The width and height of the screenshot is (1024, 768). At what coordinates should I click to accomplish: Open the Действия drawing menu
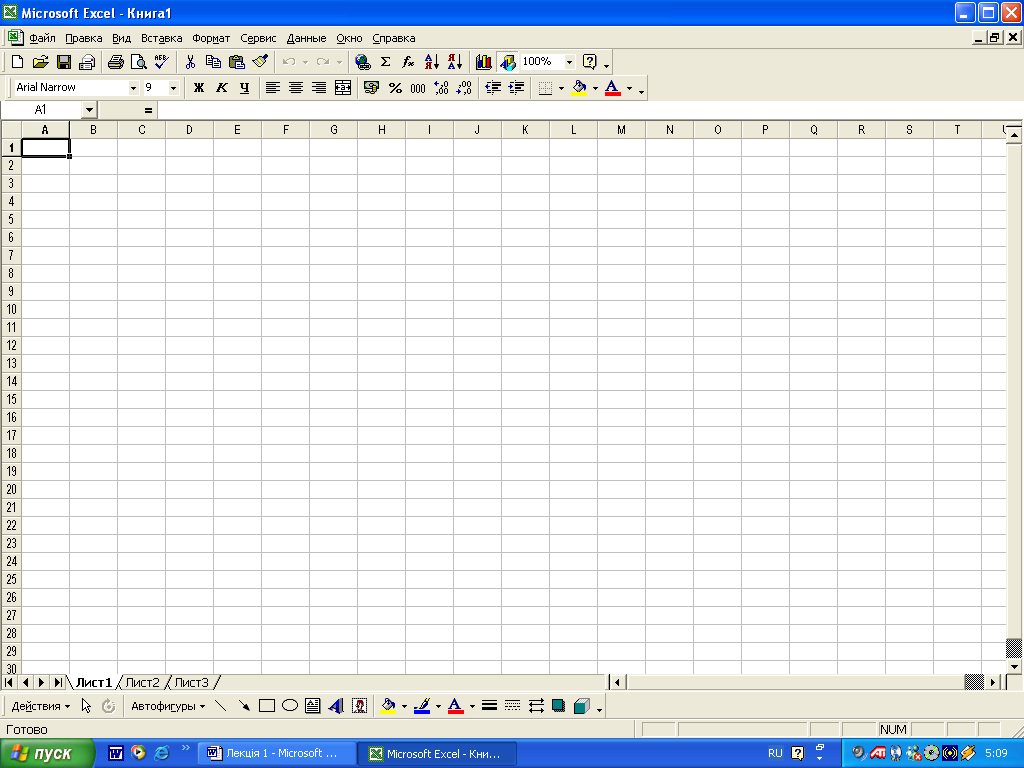[40, 706]
